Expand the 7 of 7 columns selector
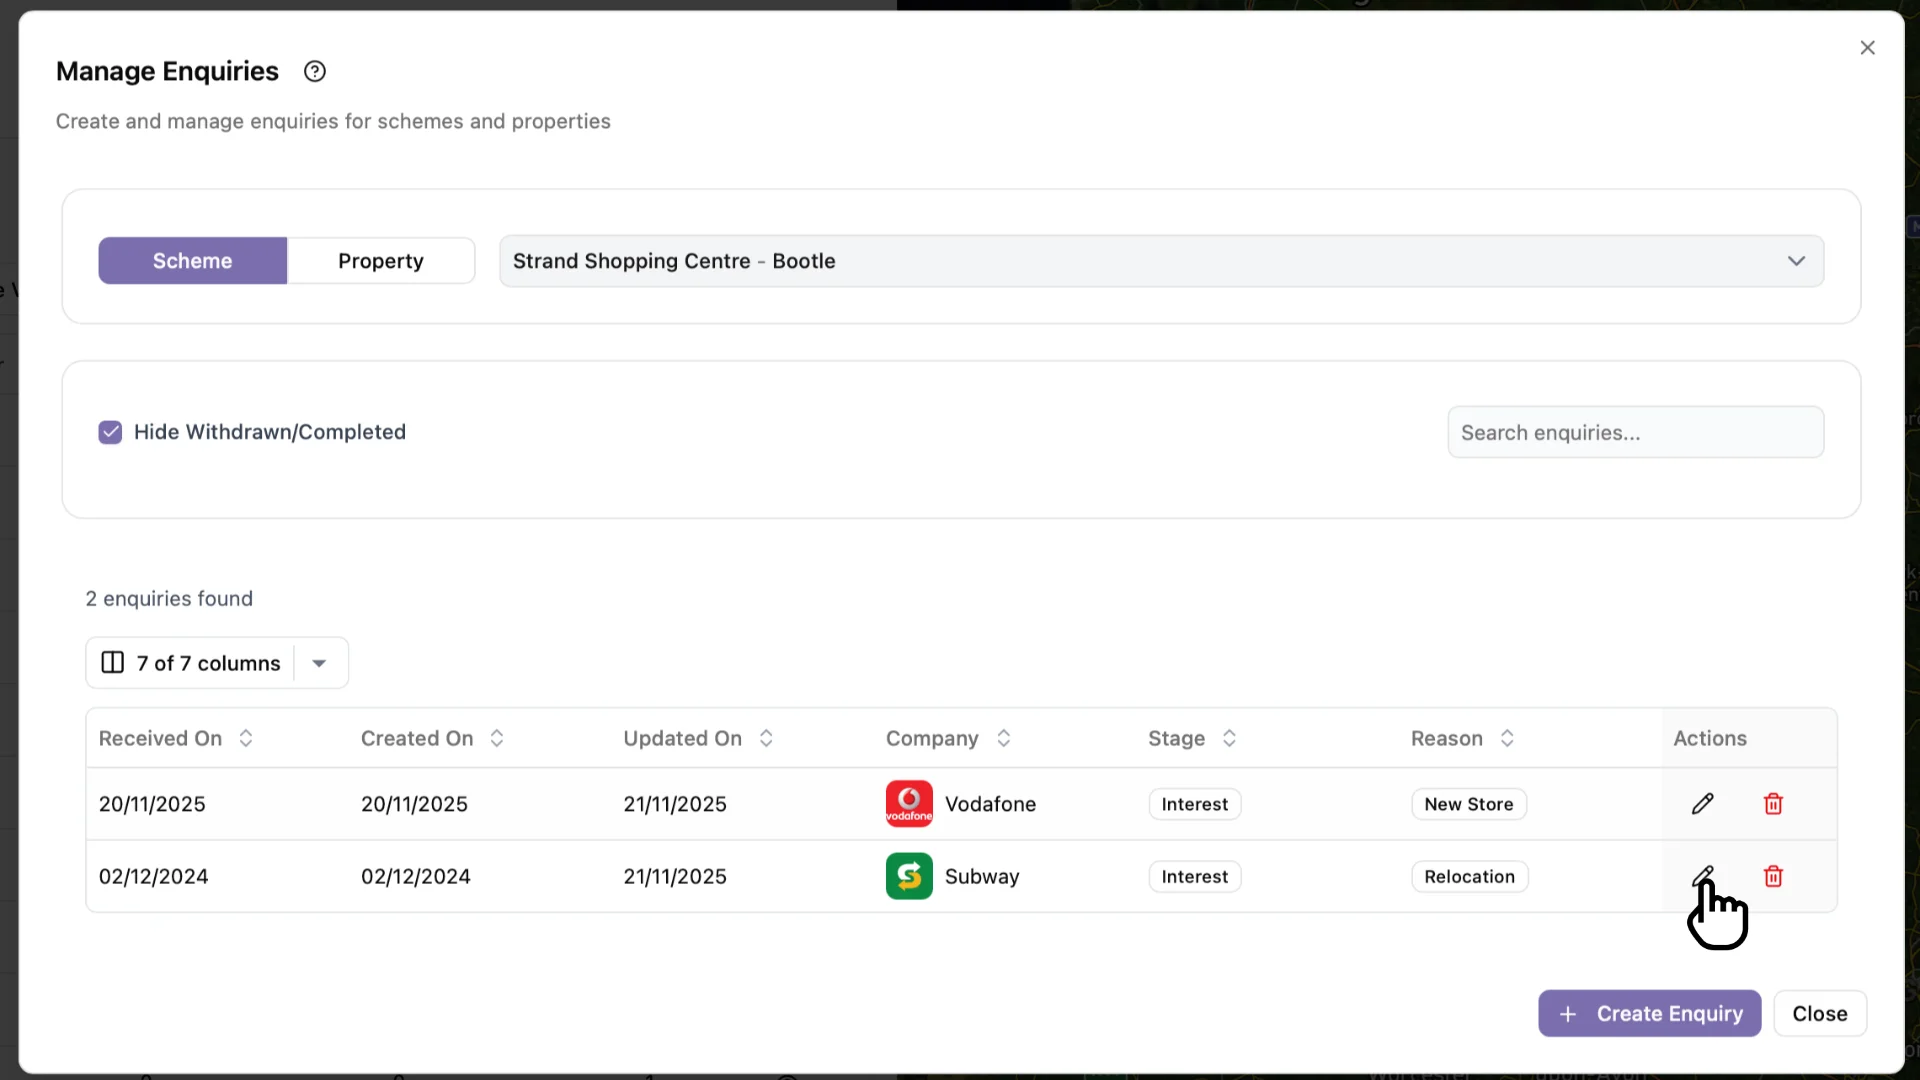 (x=319, y=662)
